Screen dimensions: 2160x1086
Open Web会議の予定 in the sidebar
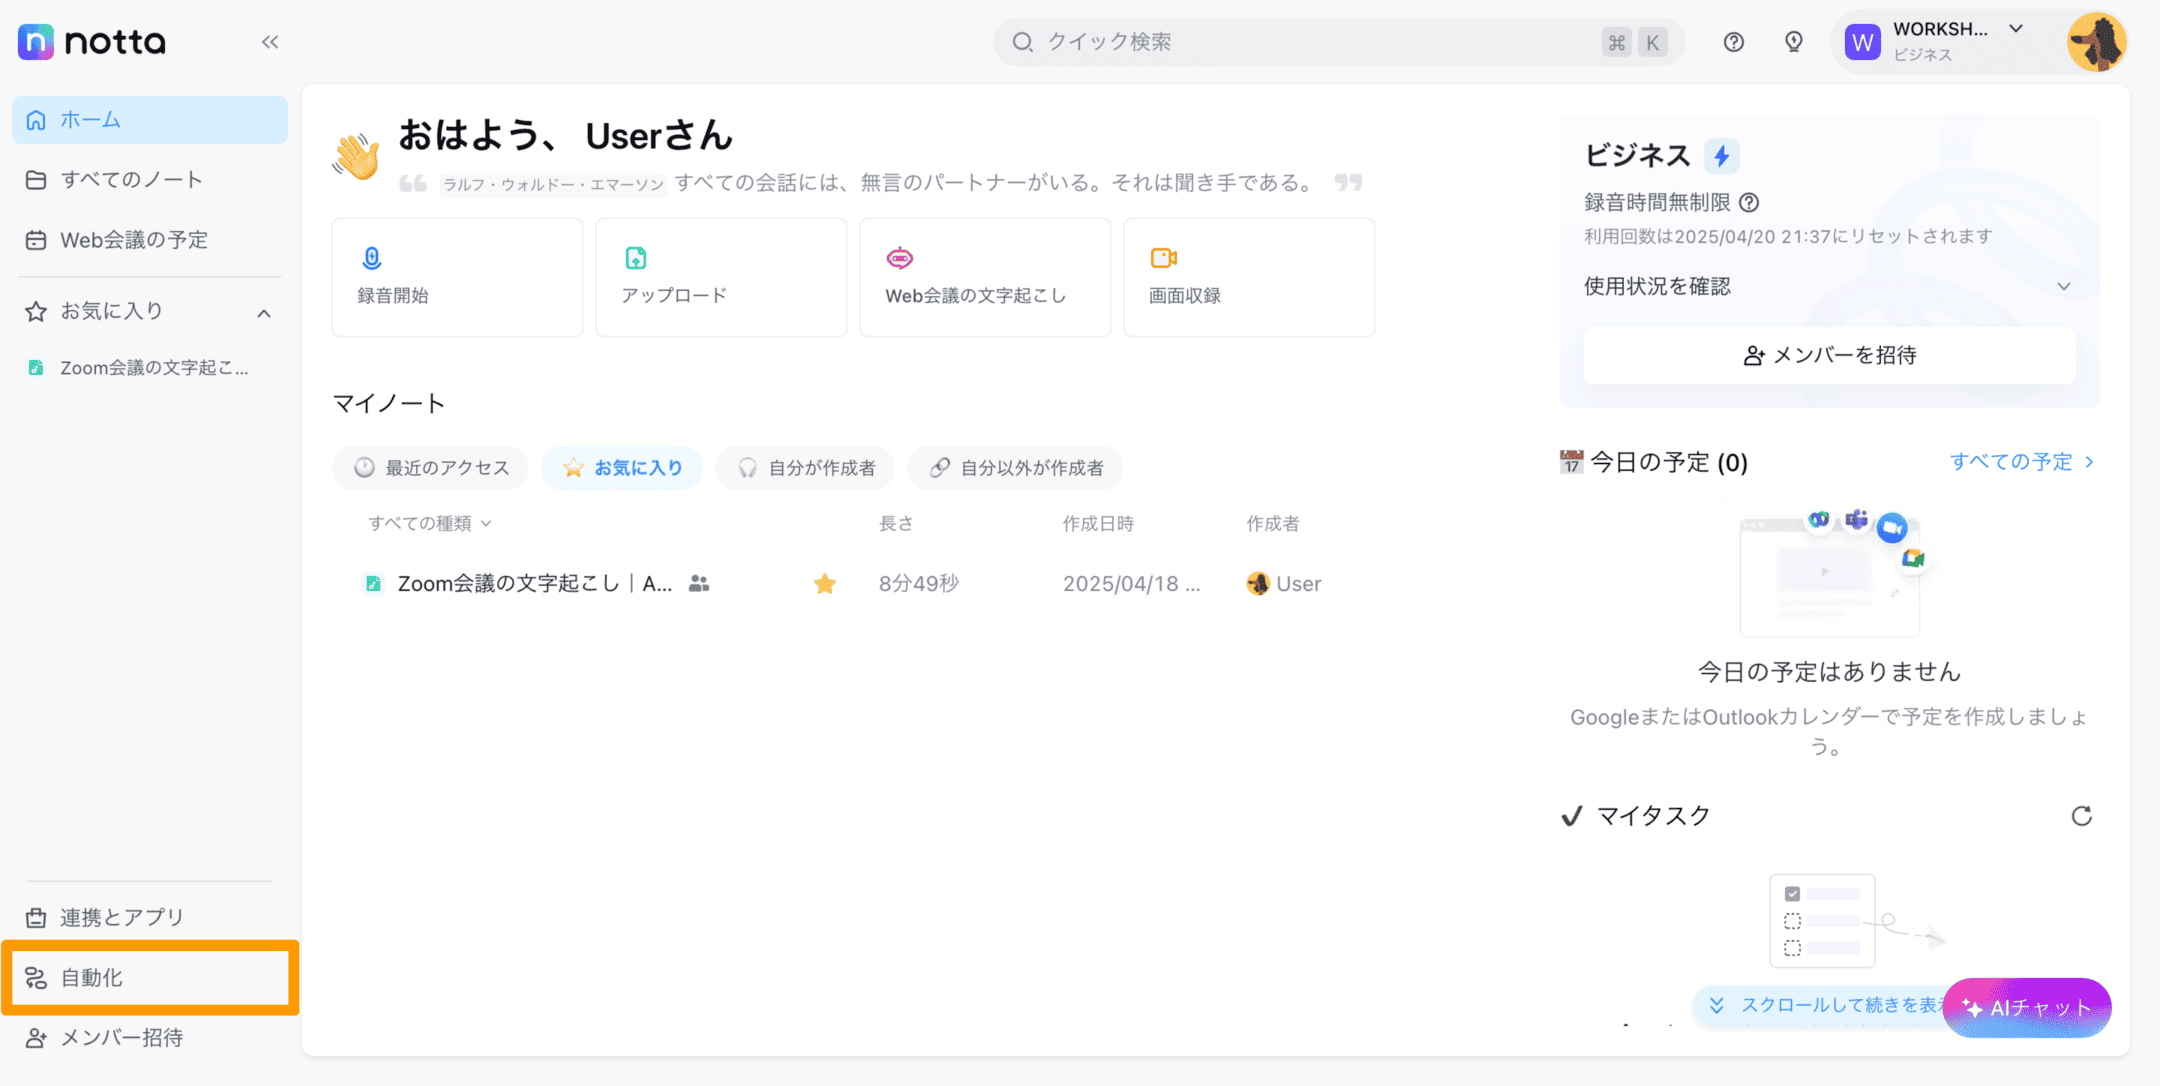[x=150, y=240]
